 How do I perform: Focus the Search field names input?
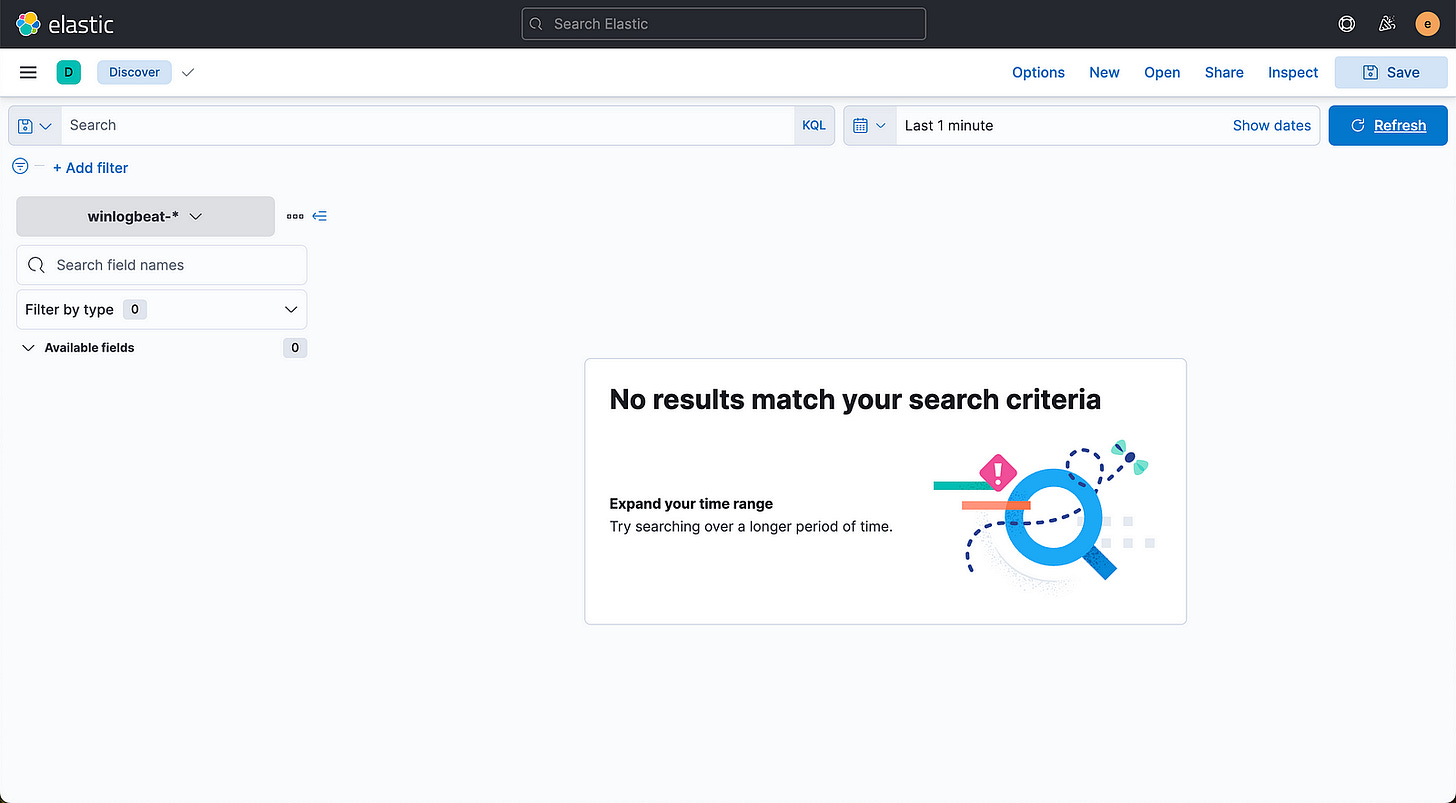pos(162,265)
